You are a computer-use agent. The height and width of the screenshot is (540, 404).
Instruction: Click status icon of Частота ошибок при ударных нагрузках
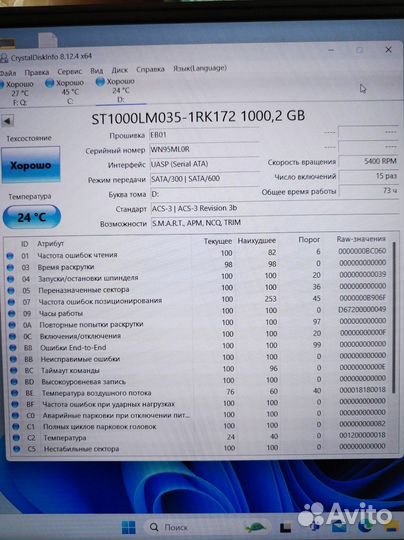click(x=15, y=404)
